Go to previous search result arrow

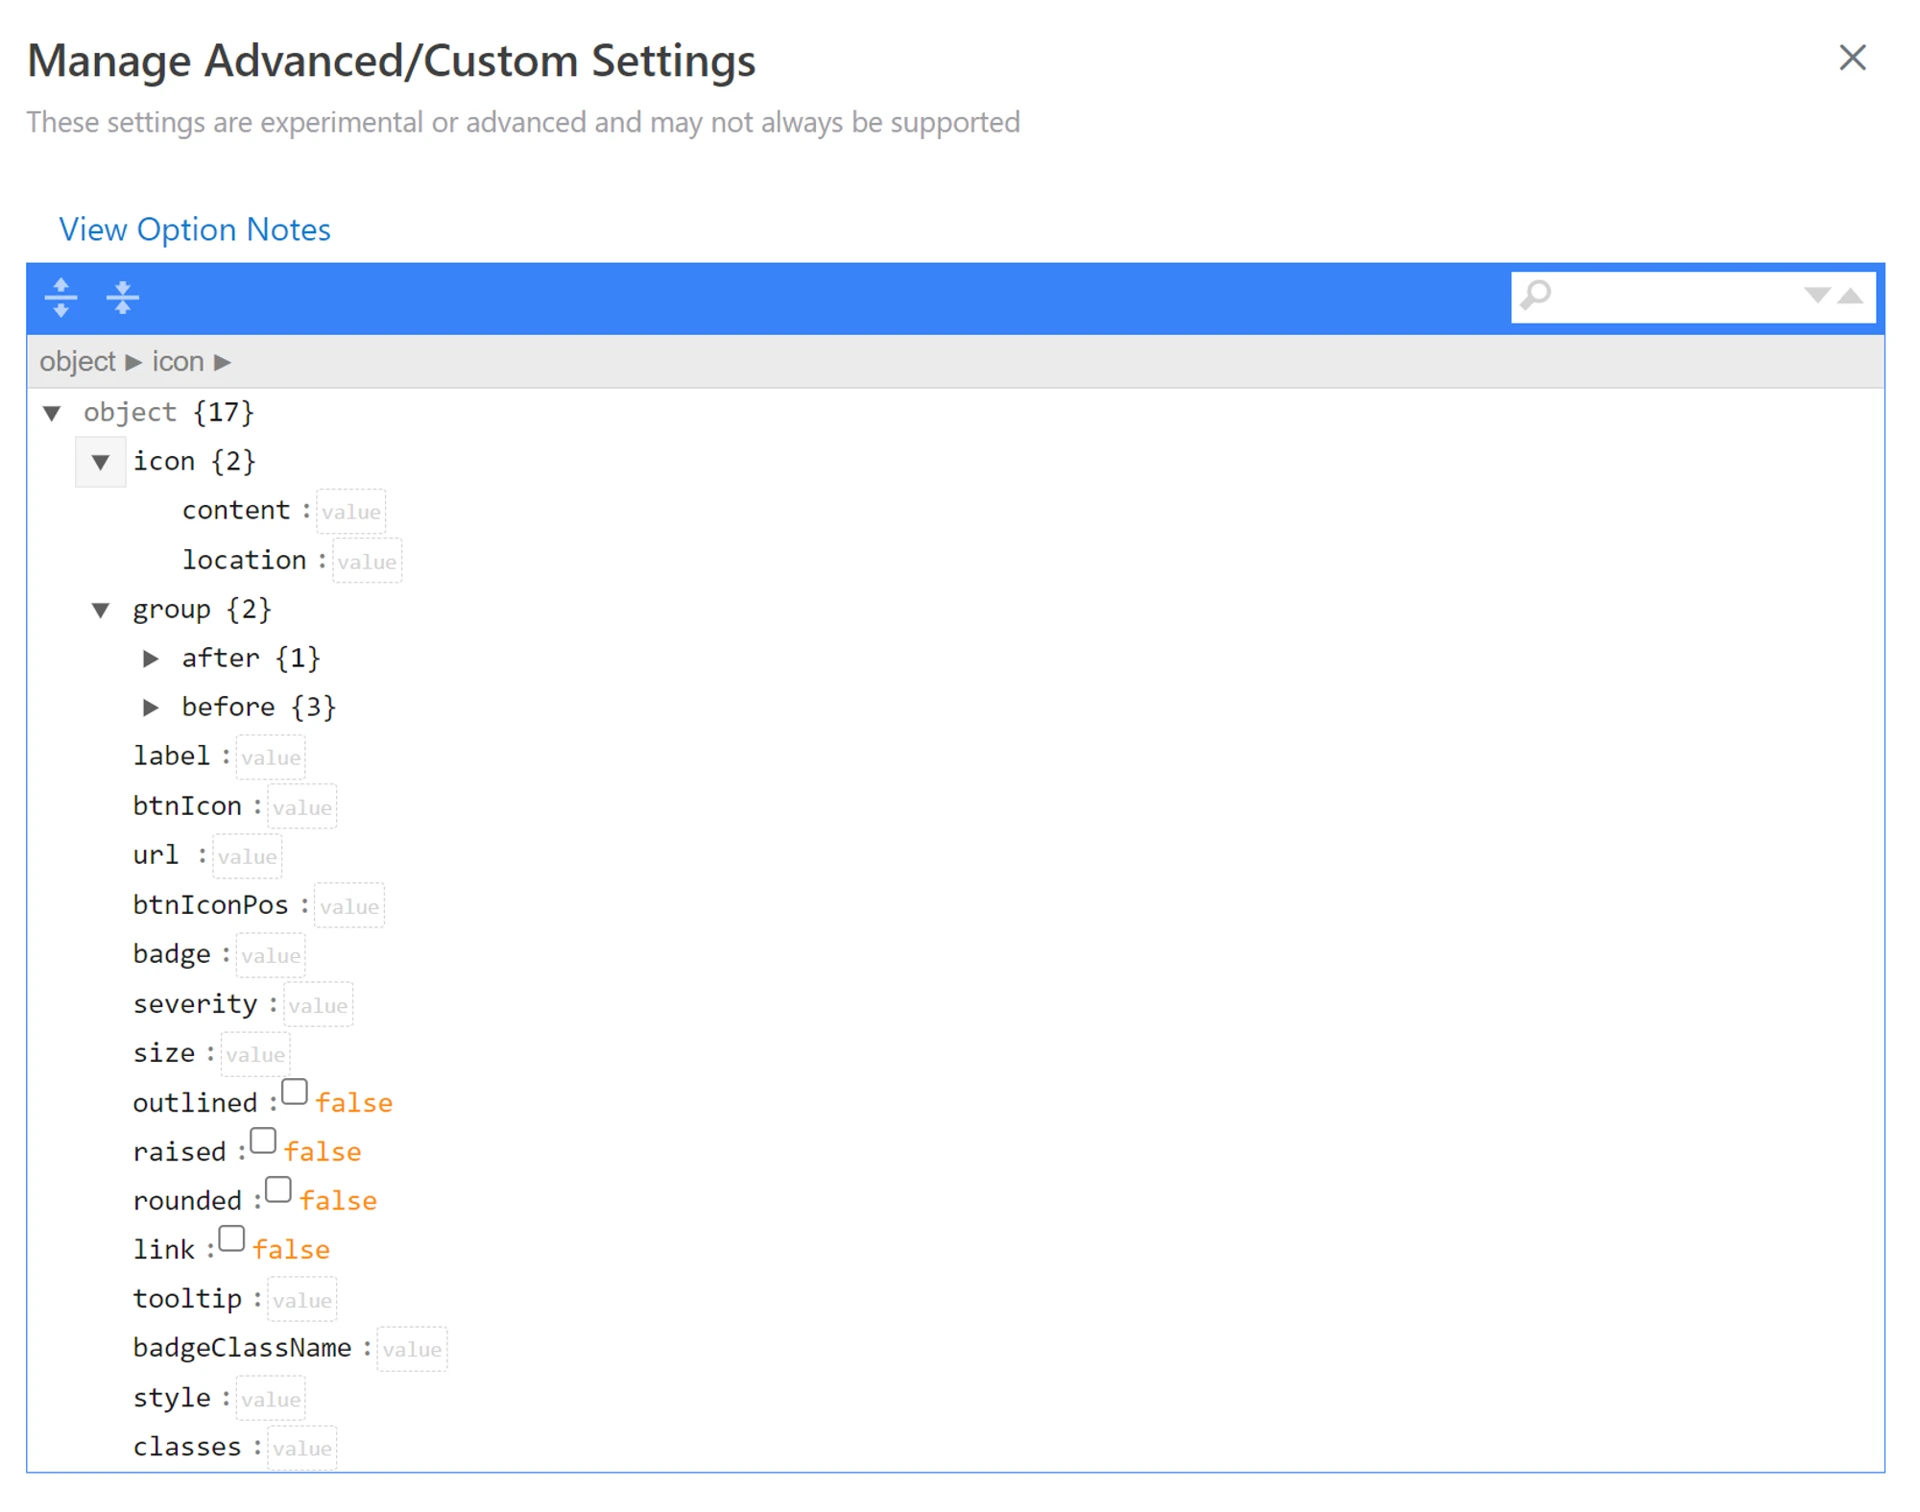click(x=1851, y=296)
